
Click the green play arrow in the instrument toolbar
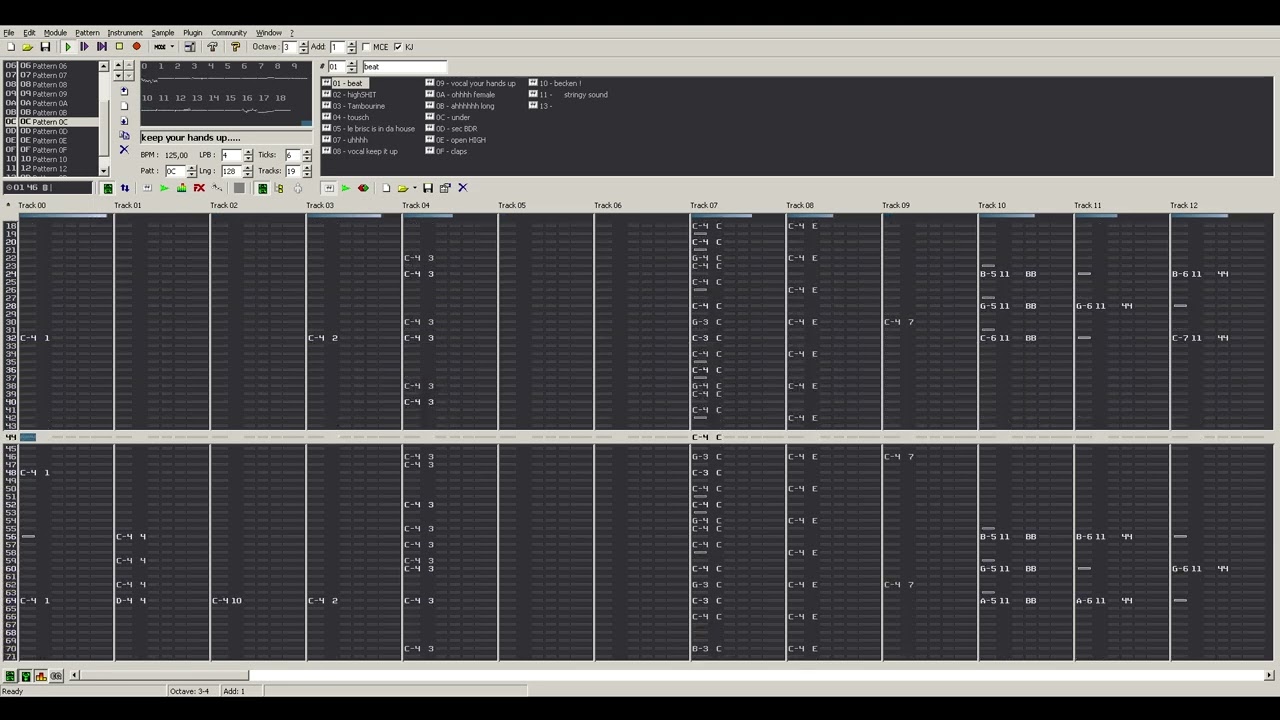[x=346, y=188]
